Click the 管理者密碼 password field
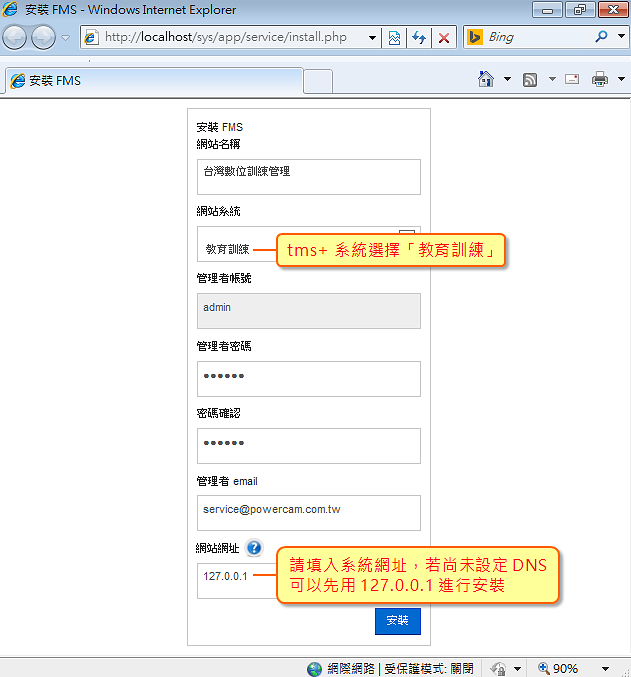This screenshot has height=677, width=631. pyautogui.click(x=309, y=379)
